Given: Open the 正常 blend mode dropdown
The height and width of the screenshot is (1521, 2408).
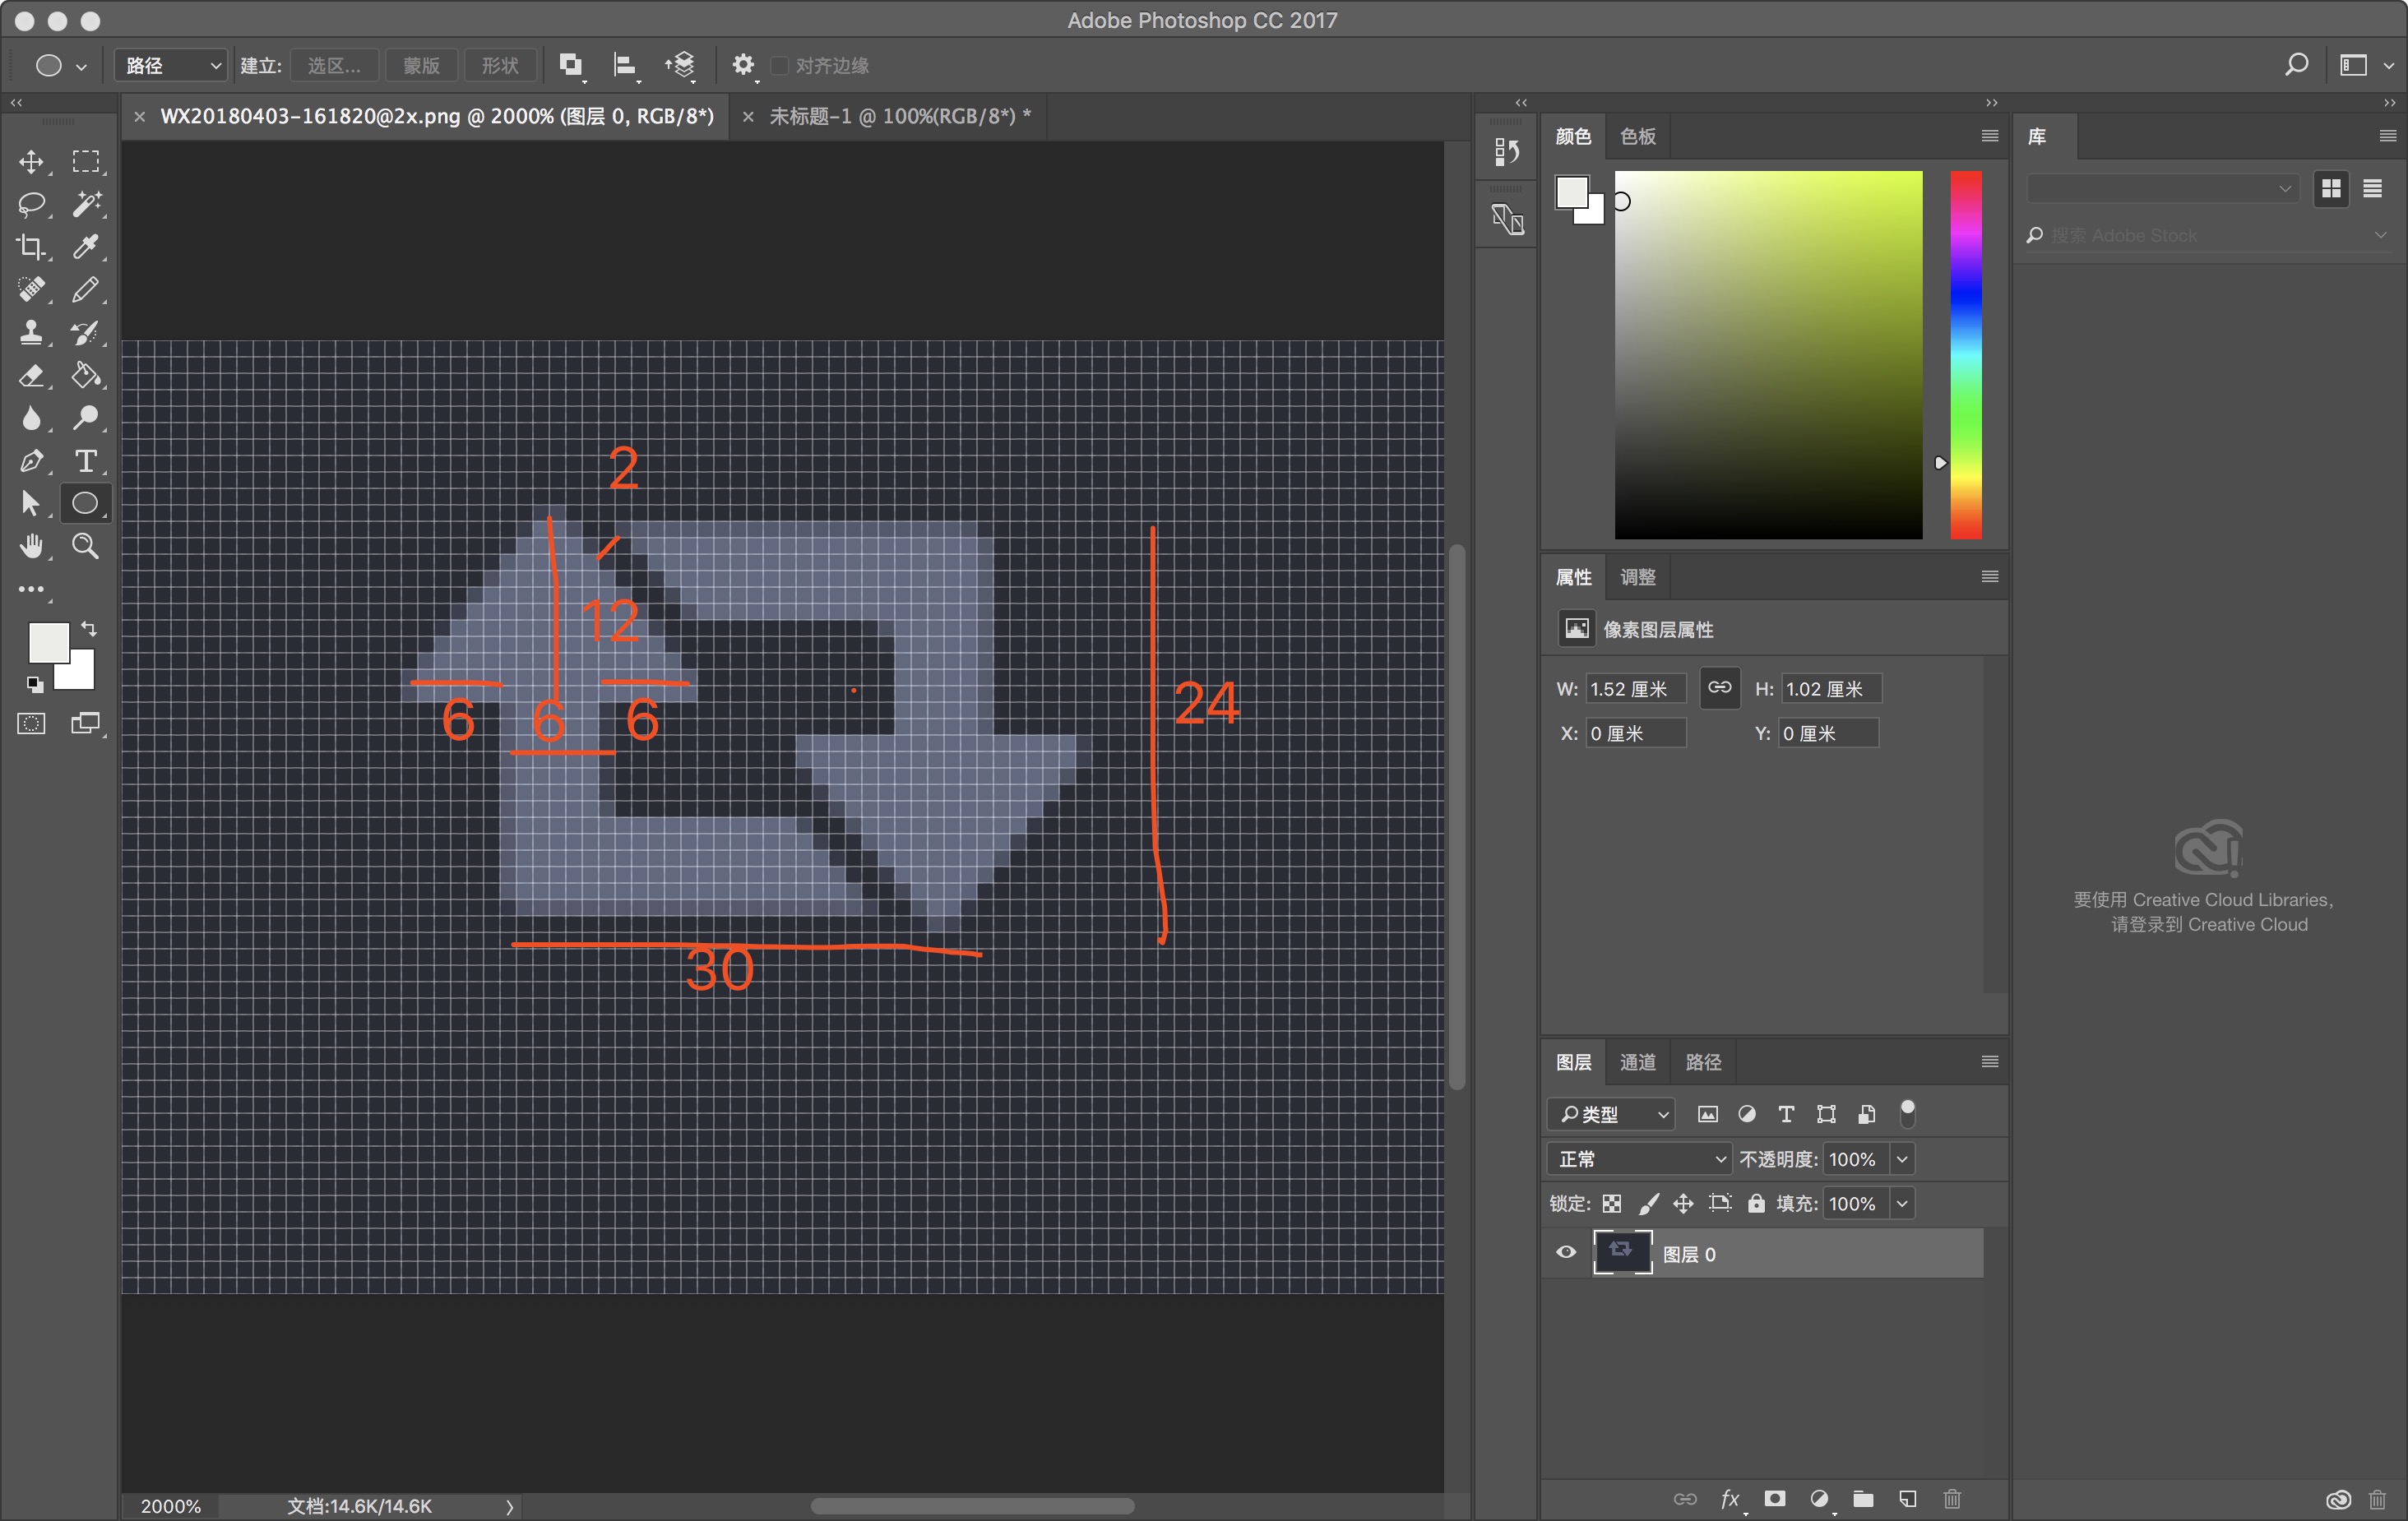Looking at the screenshot, I should [x=1638, y=1159].
